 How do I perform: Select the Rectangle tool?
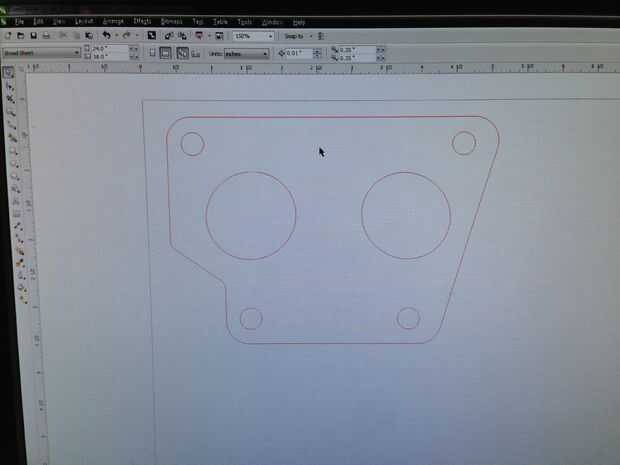click(14, 151)
